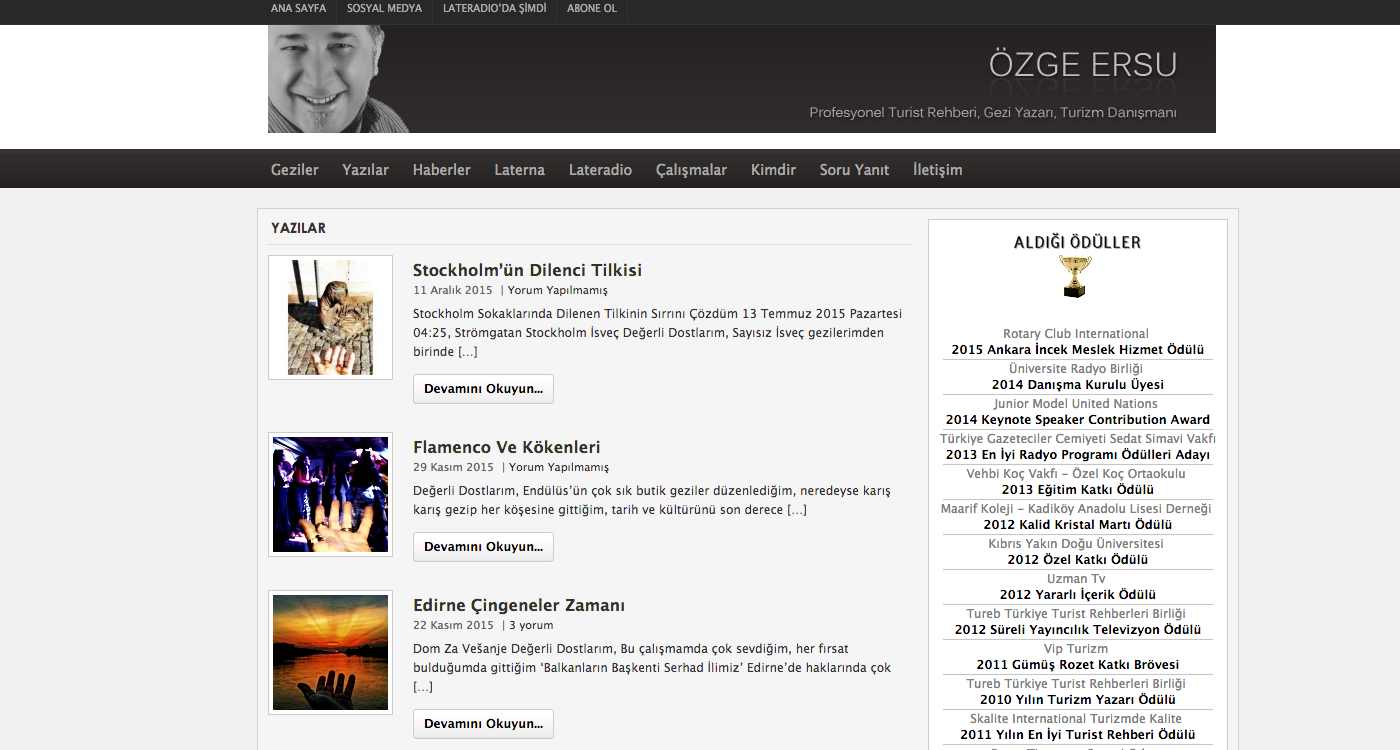Click the [...] link in Edirne excerpt
The height and width of the screenshot is (750, 1400).
[x=423, y=687]
